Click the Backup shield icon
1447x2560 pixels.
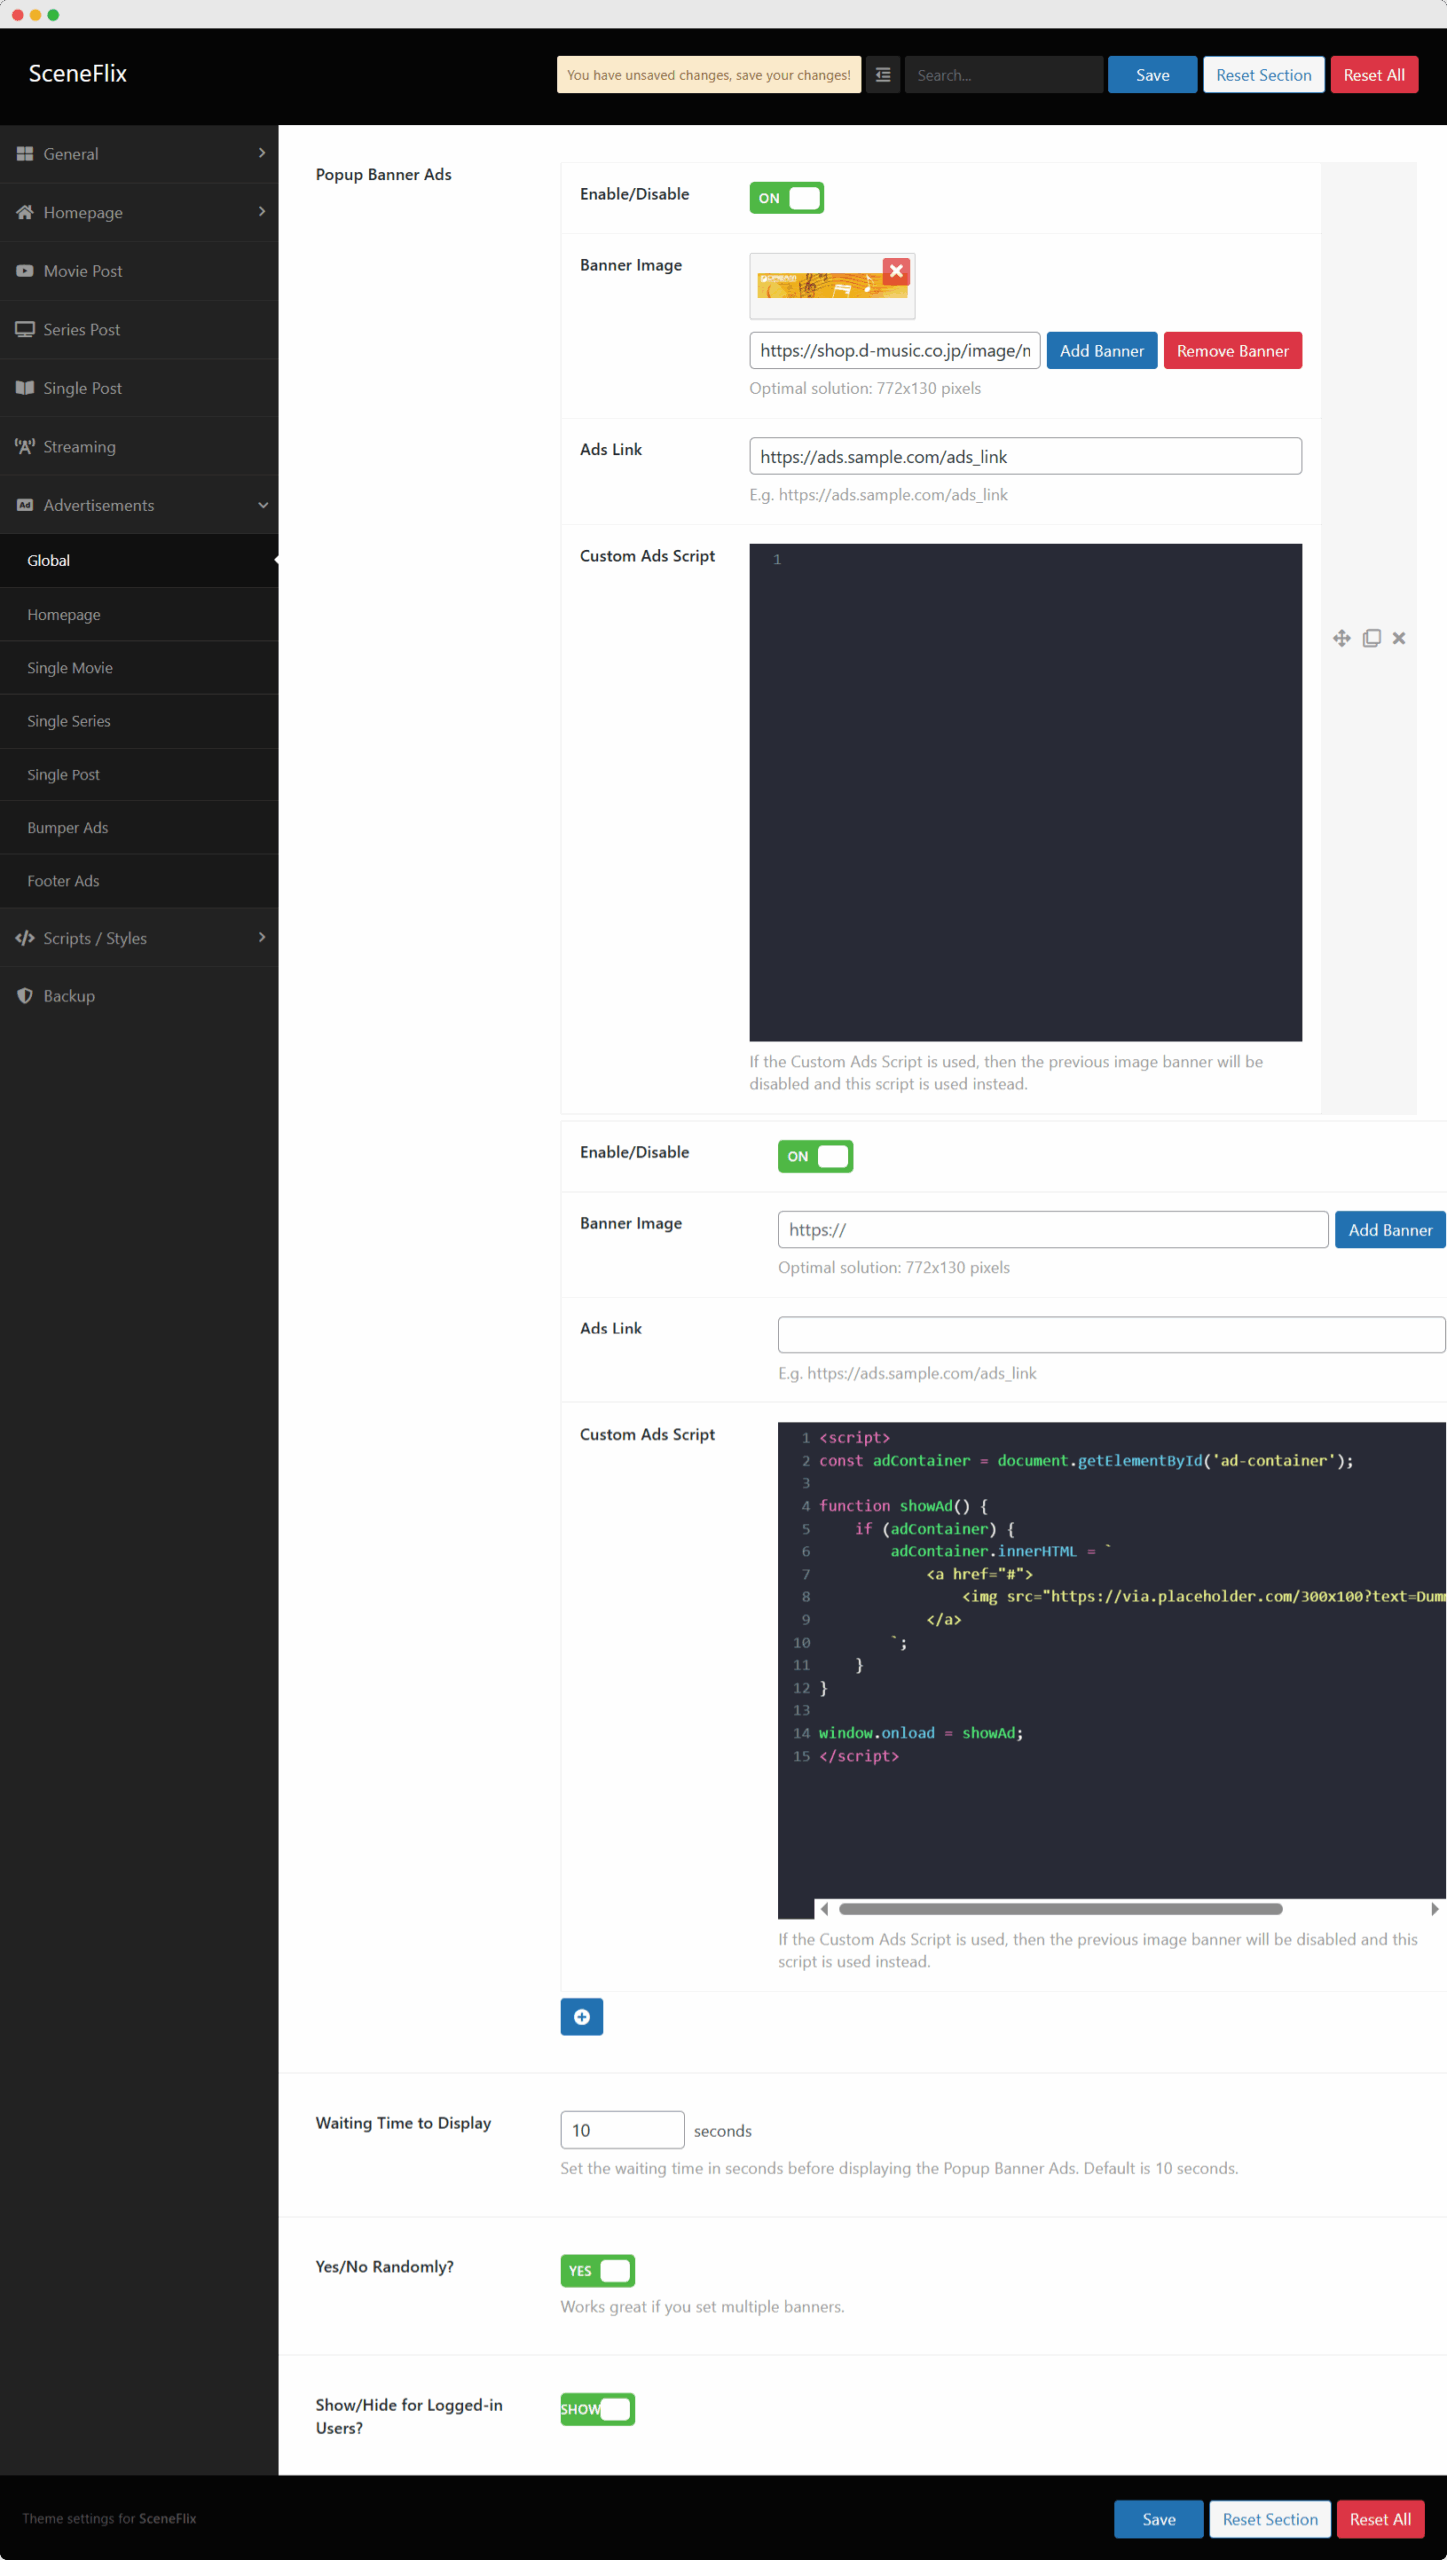coord(25,996)
